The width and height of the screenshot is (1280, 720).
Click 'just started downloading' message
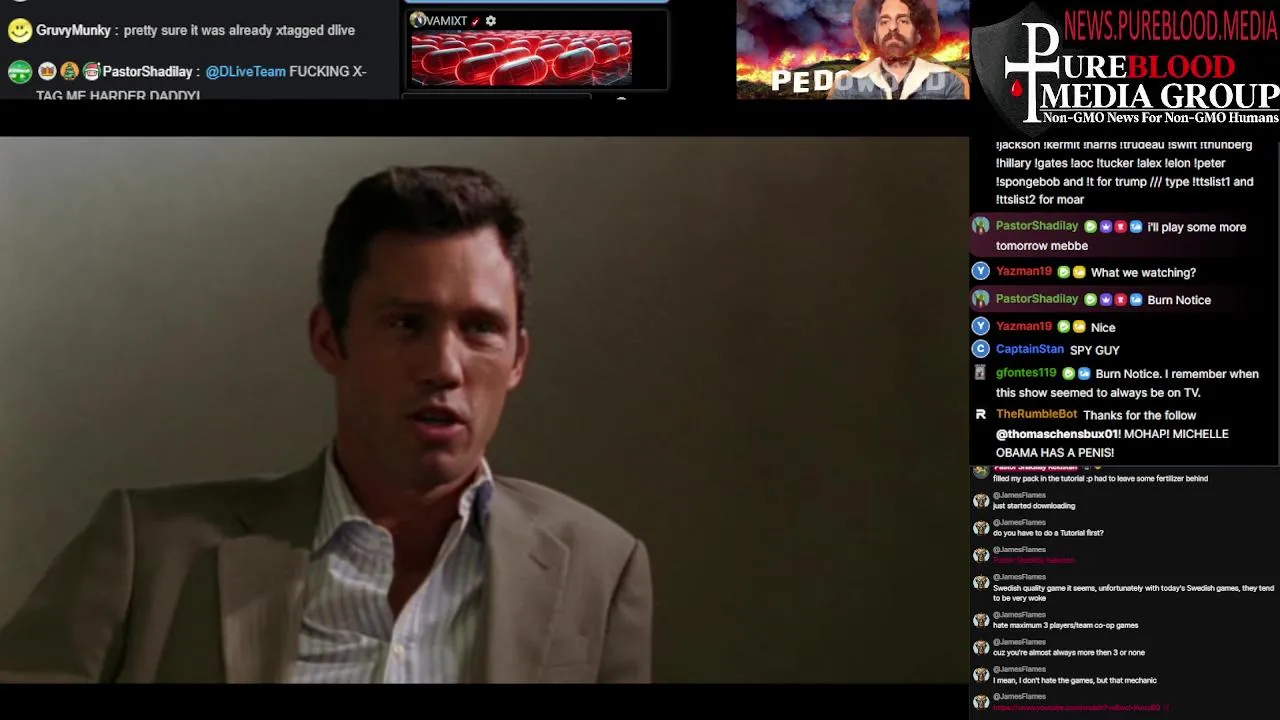click(x=1034, y=506)
